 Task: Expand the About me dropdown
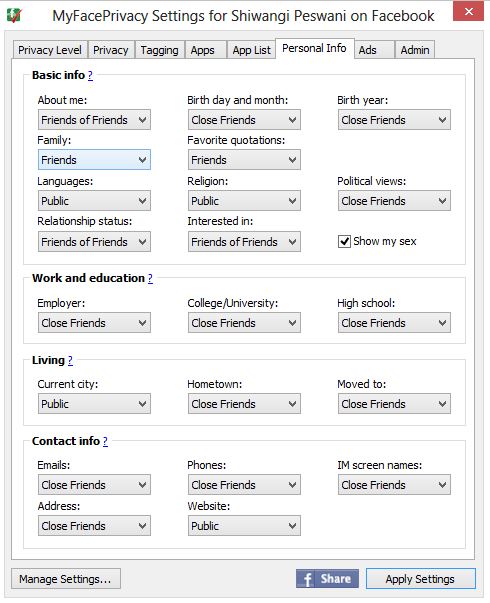(x=94, y=120)
